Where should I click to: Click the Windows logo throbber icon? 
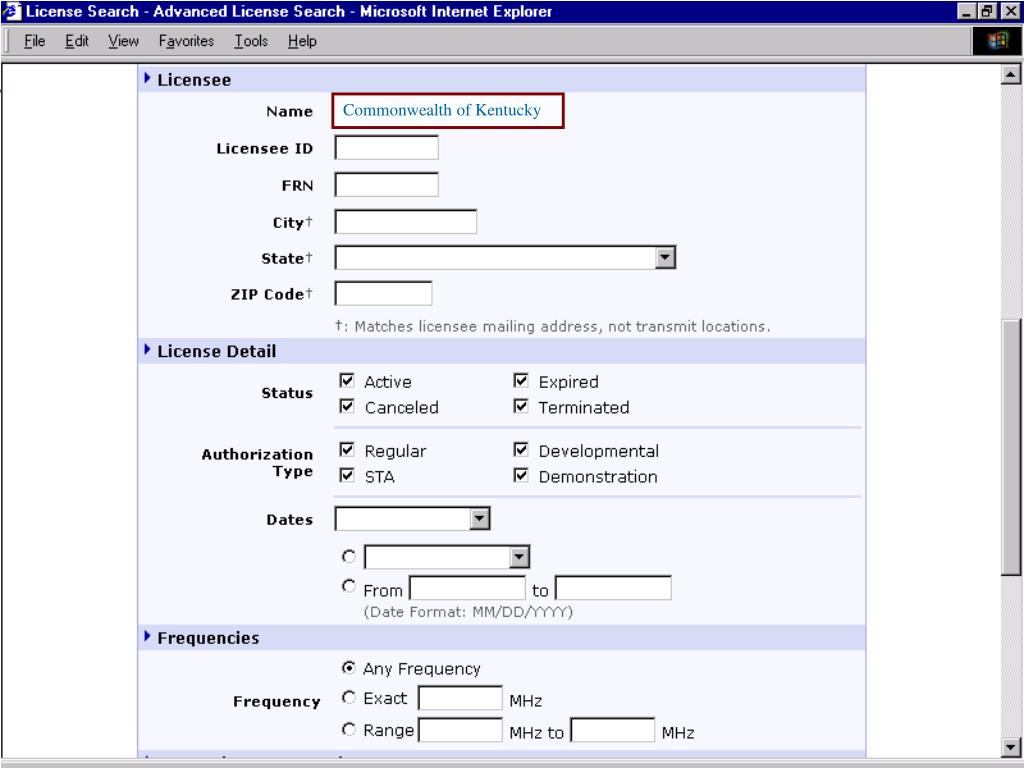click(x=997, y=41)
